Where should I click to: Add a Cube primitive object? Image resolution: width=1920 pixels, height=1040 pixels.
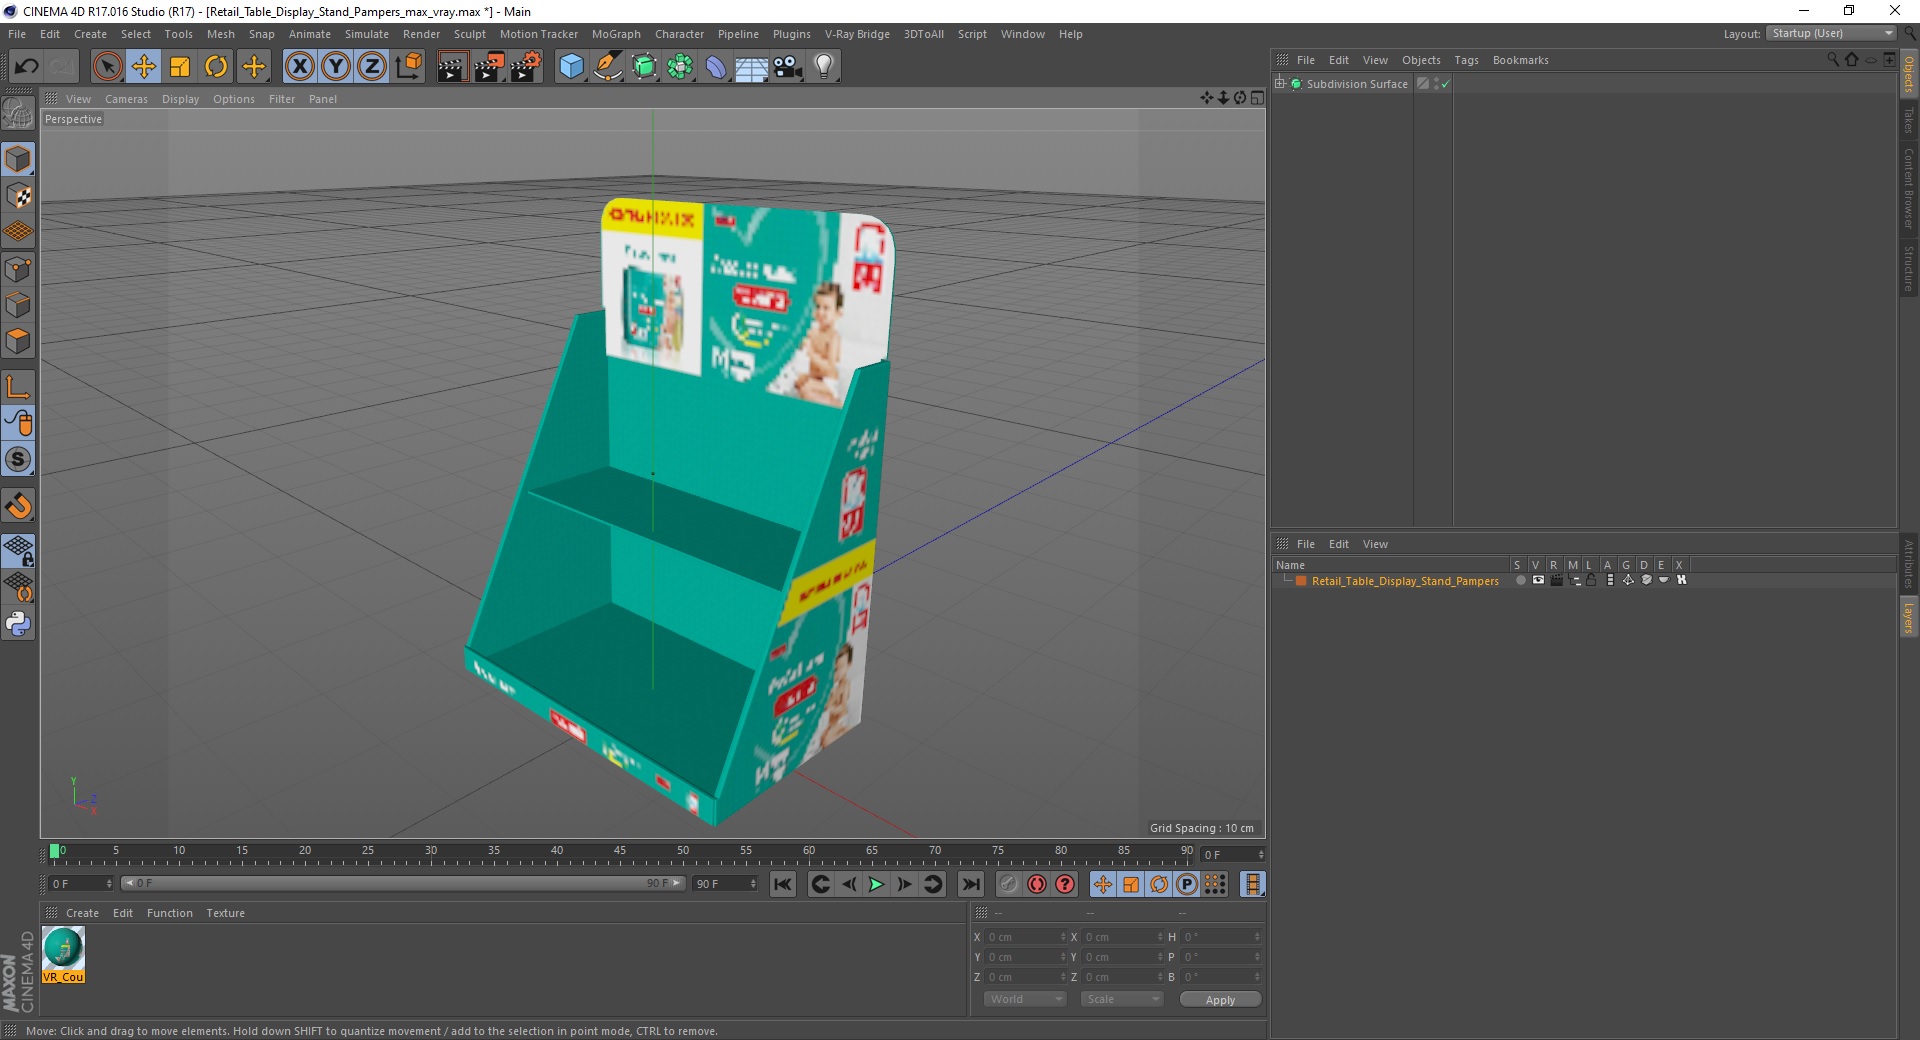click(x=571, y=67)
